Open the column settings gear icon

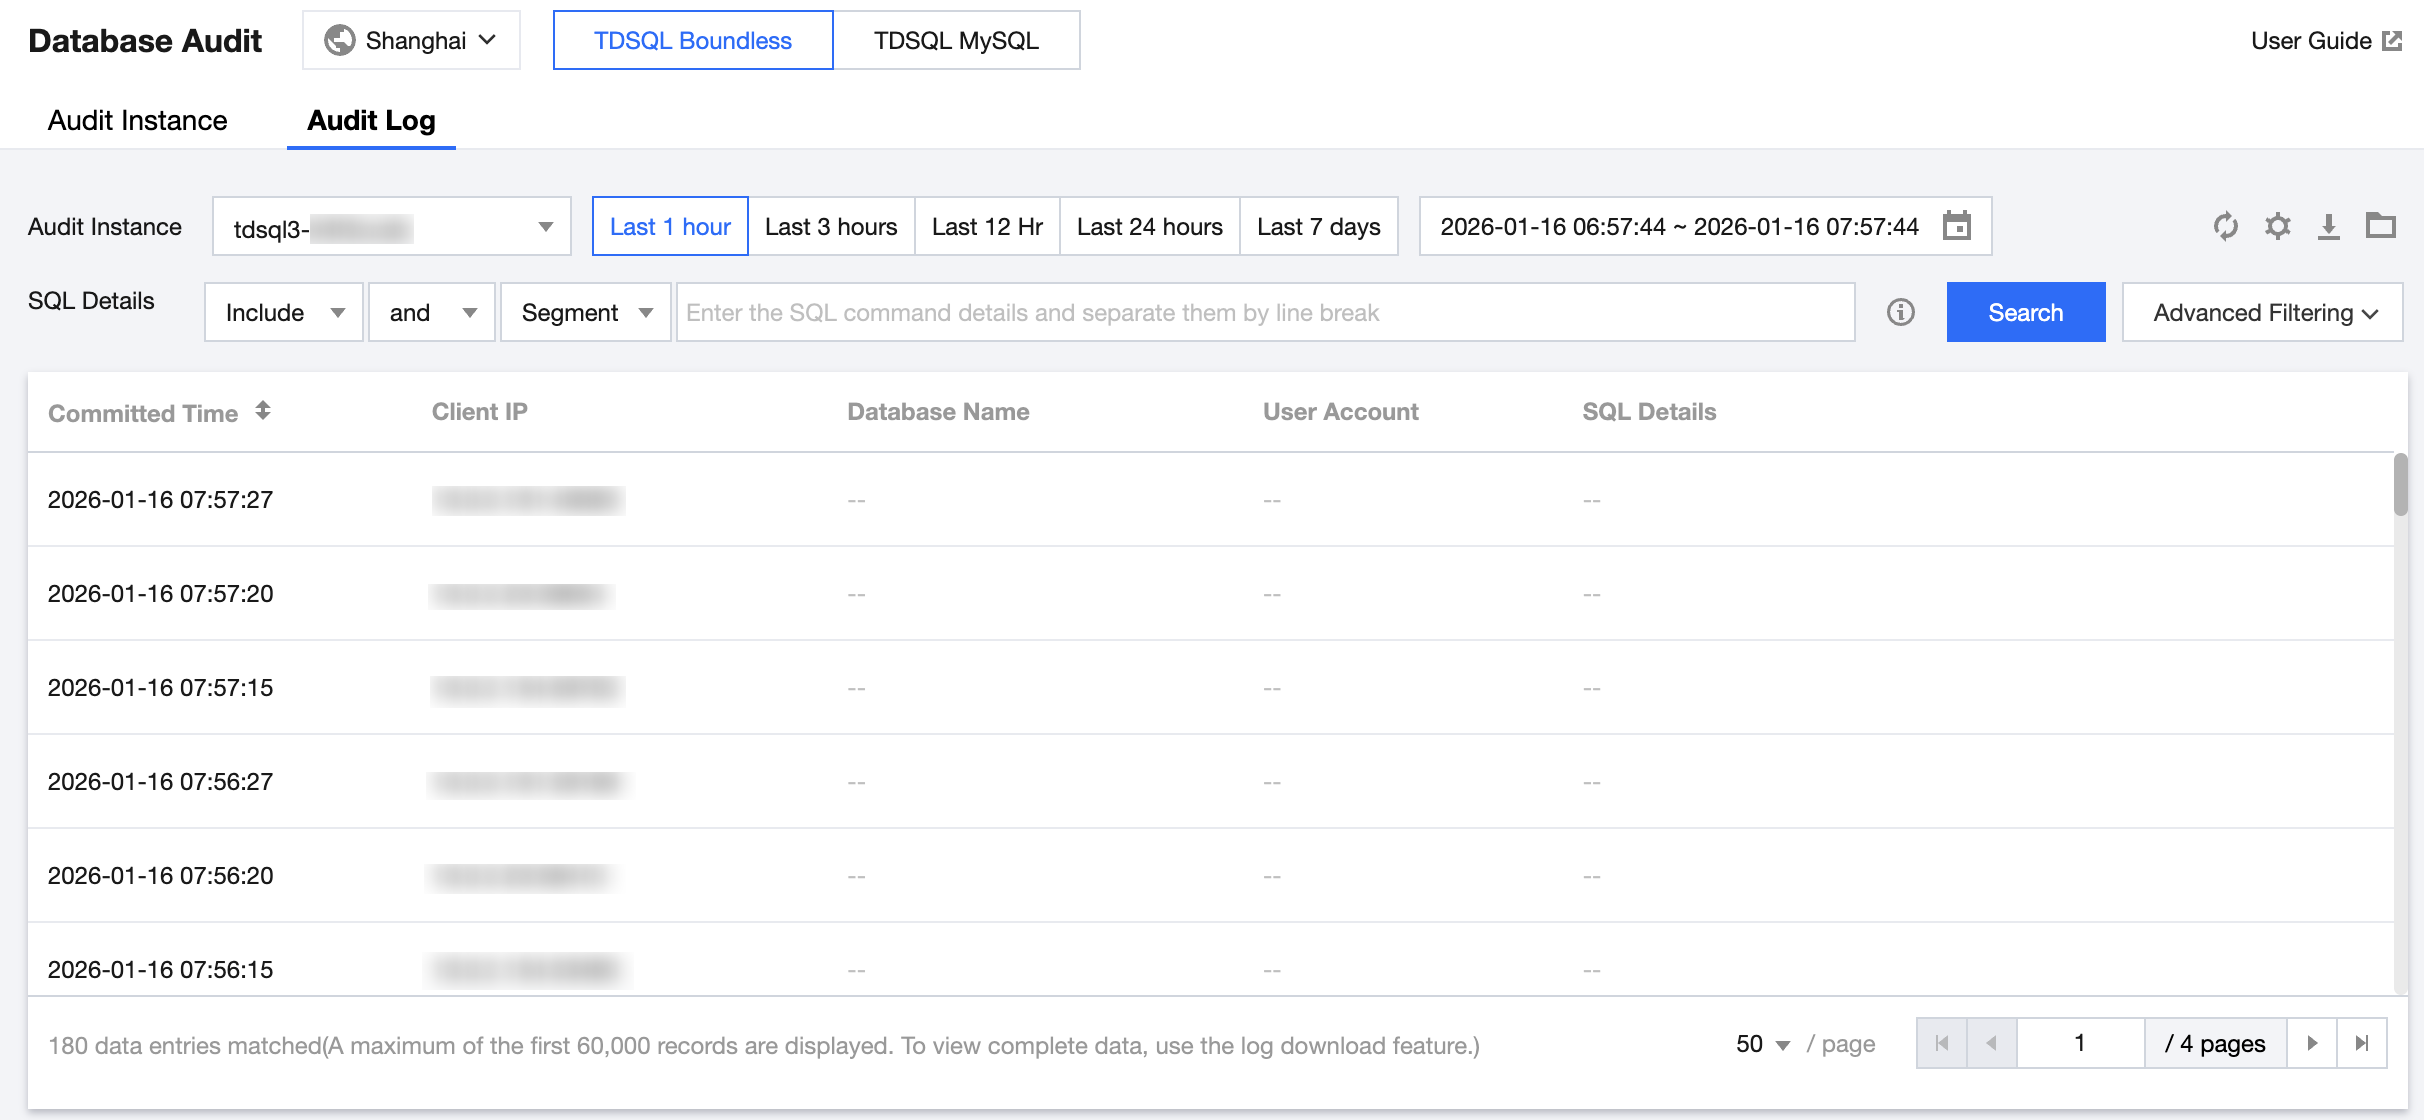pos(2278,226)
